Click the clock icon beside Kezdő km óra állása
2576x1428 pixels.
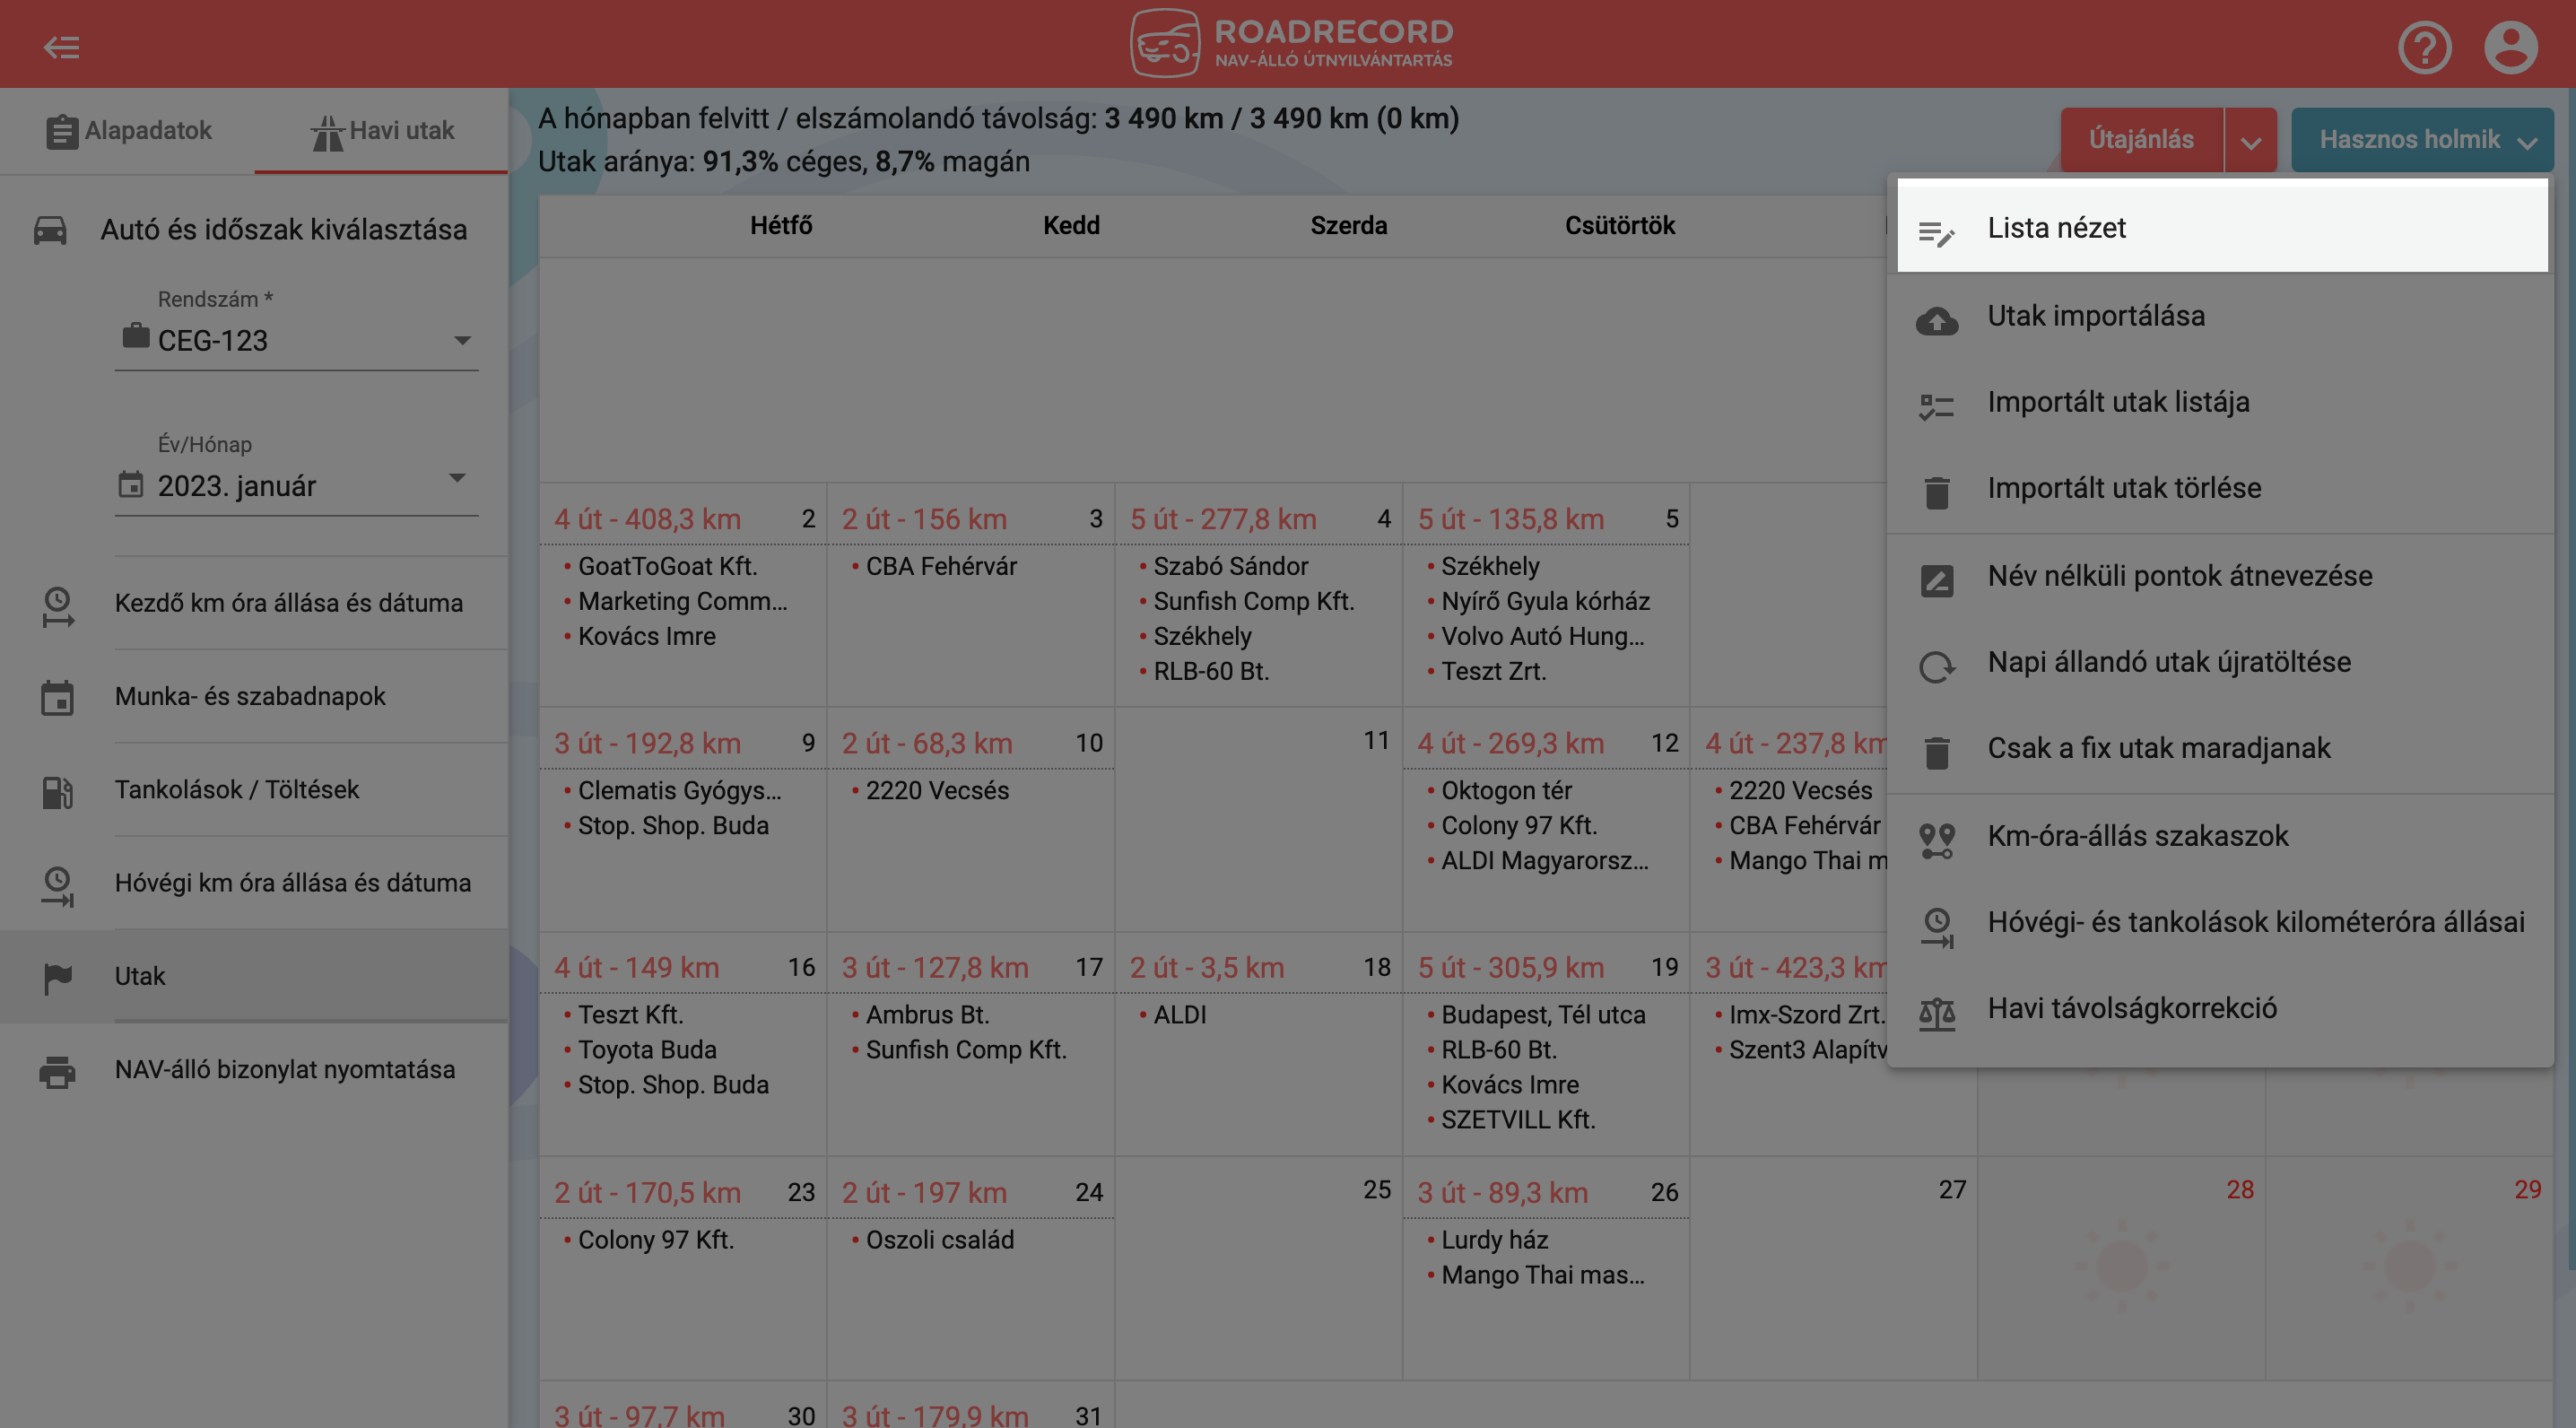tap(57, 606)
